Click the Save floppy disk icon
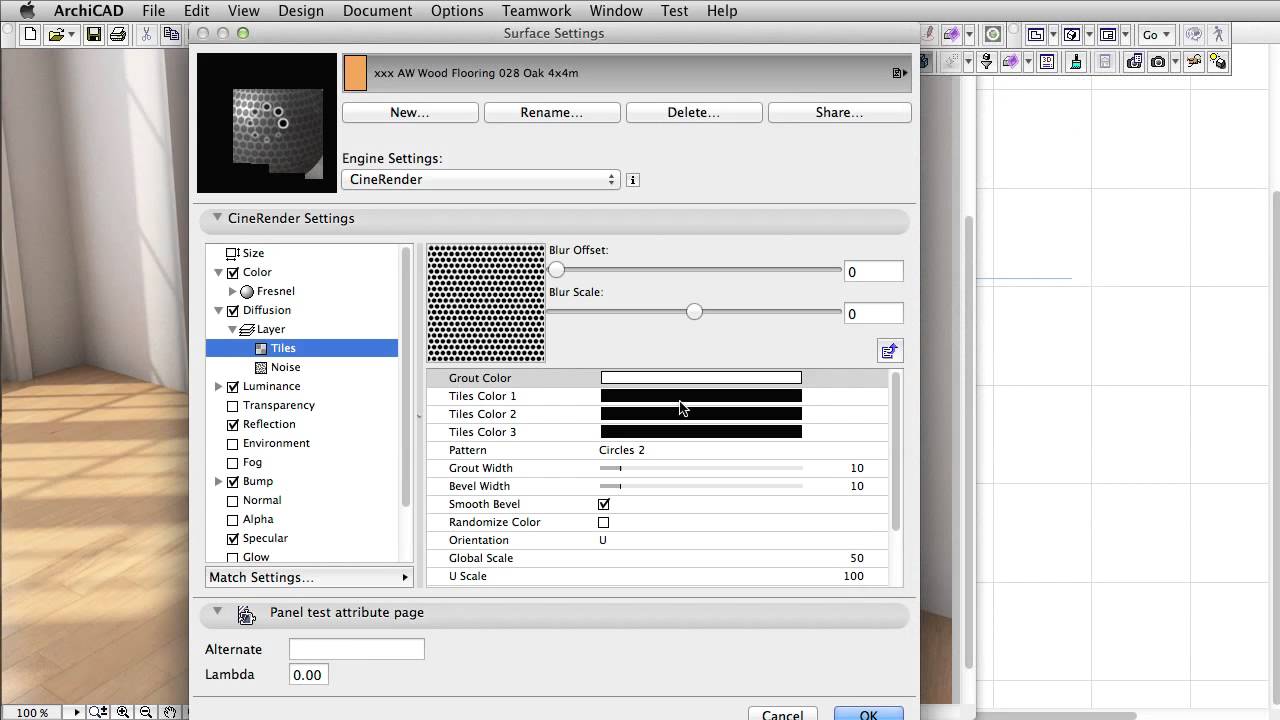This screenshot has width=1280, height=720. coord(93,35)
